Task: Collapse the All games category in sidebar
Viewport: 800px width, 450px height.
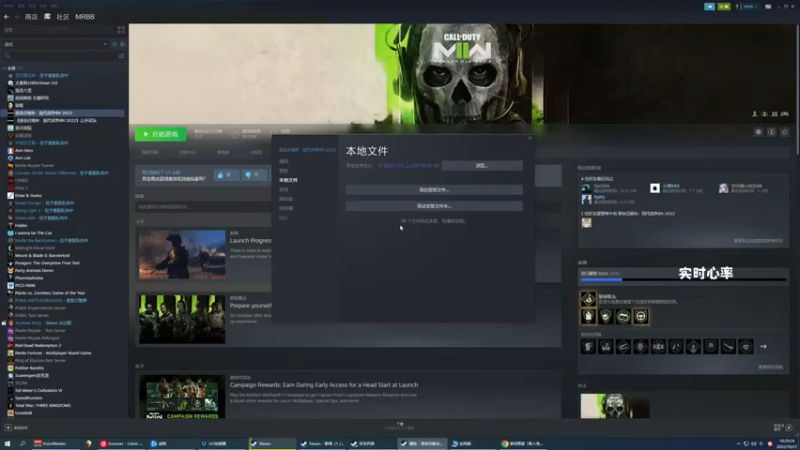Action: pyautogui.click(x=5, y=68)
